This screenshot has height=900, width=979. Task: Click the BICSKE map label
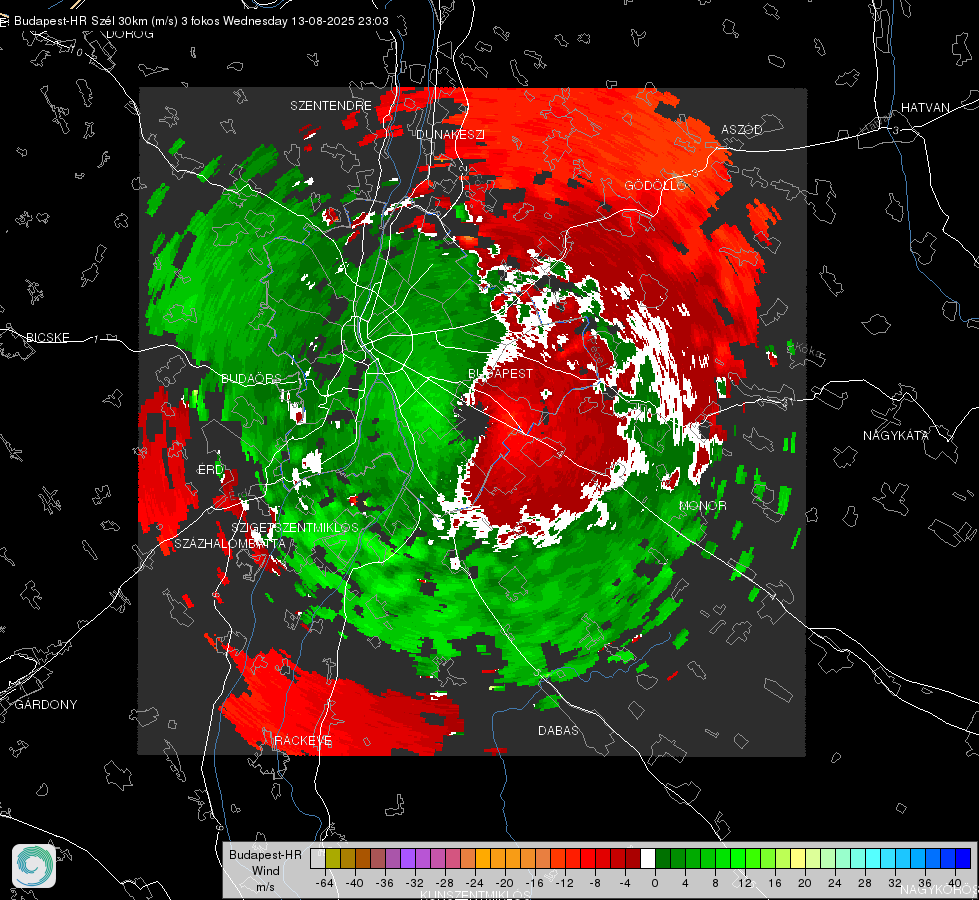[47, 338]
